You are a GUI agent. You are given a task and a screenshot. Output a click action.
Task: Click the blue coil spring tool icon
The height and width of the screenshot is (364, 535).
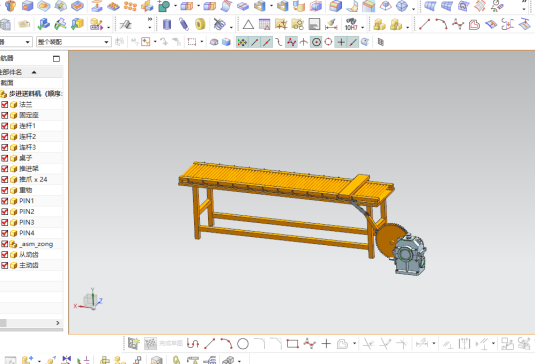click(x=184, y=25)
